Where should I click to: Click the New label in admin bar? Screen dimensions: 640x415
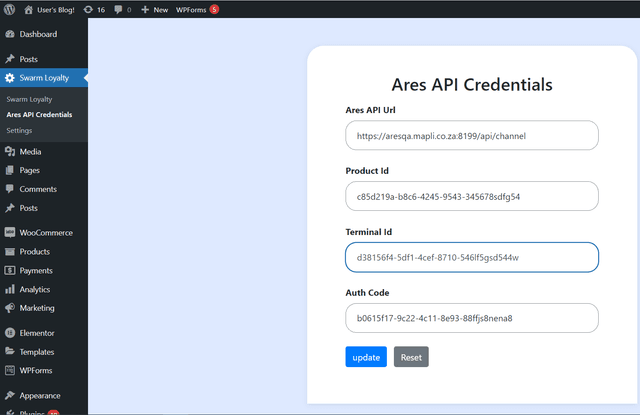(x=161, y=10)
